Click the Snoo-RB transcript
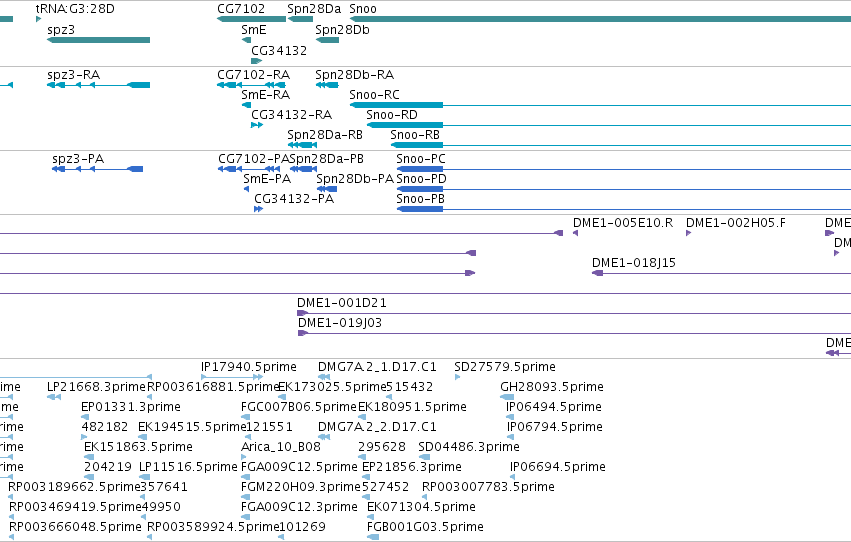 click(x=621, y=145)
